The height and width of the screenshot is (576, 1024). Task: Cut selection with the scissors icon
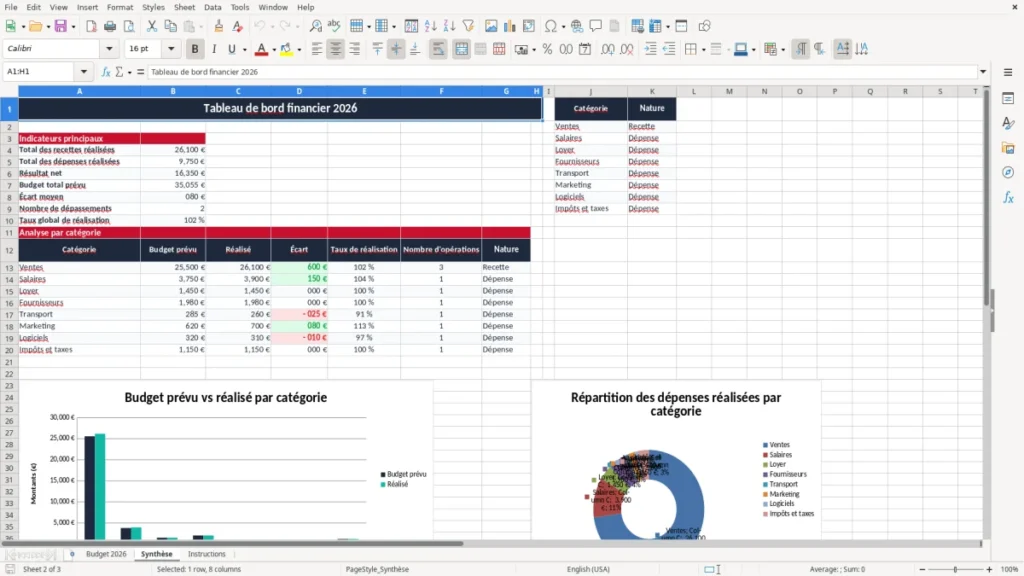pos(152,26)
